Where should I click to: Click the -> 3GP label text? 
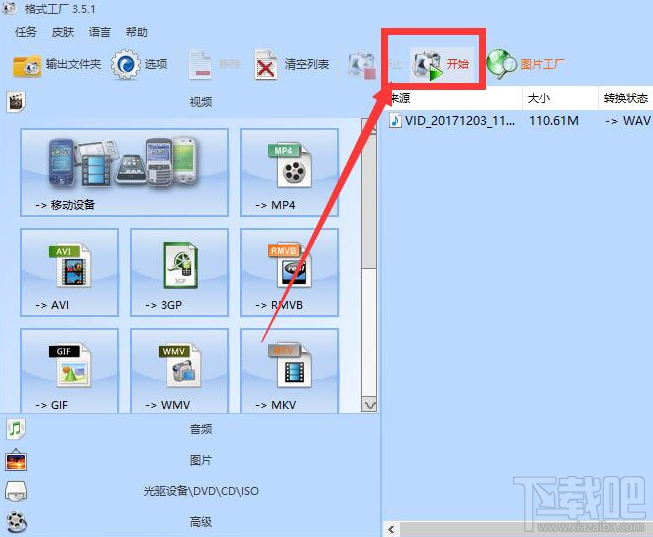click(164, 305)
